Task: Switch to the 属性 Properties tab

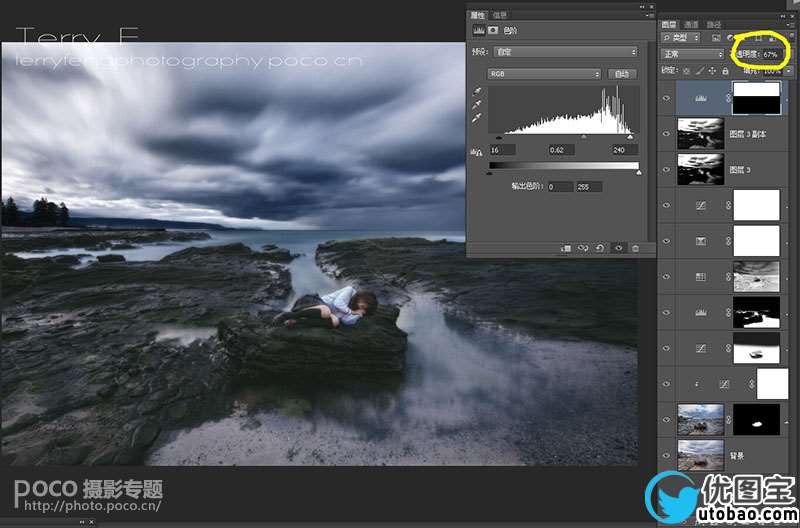Action: tap(478, 15)
